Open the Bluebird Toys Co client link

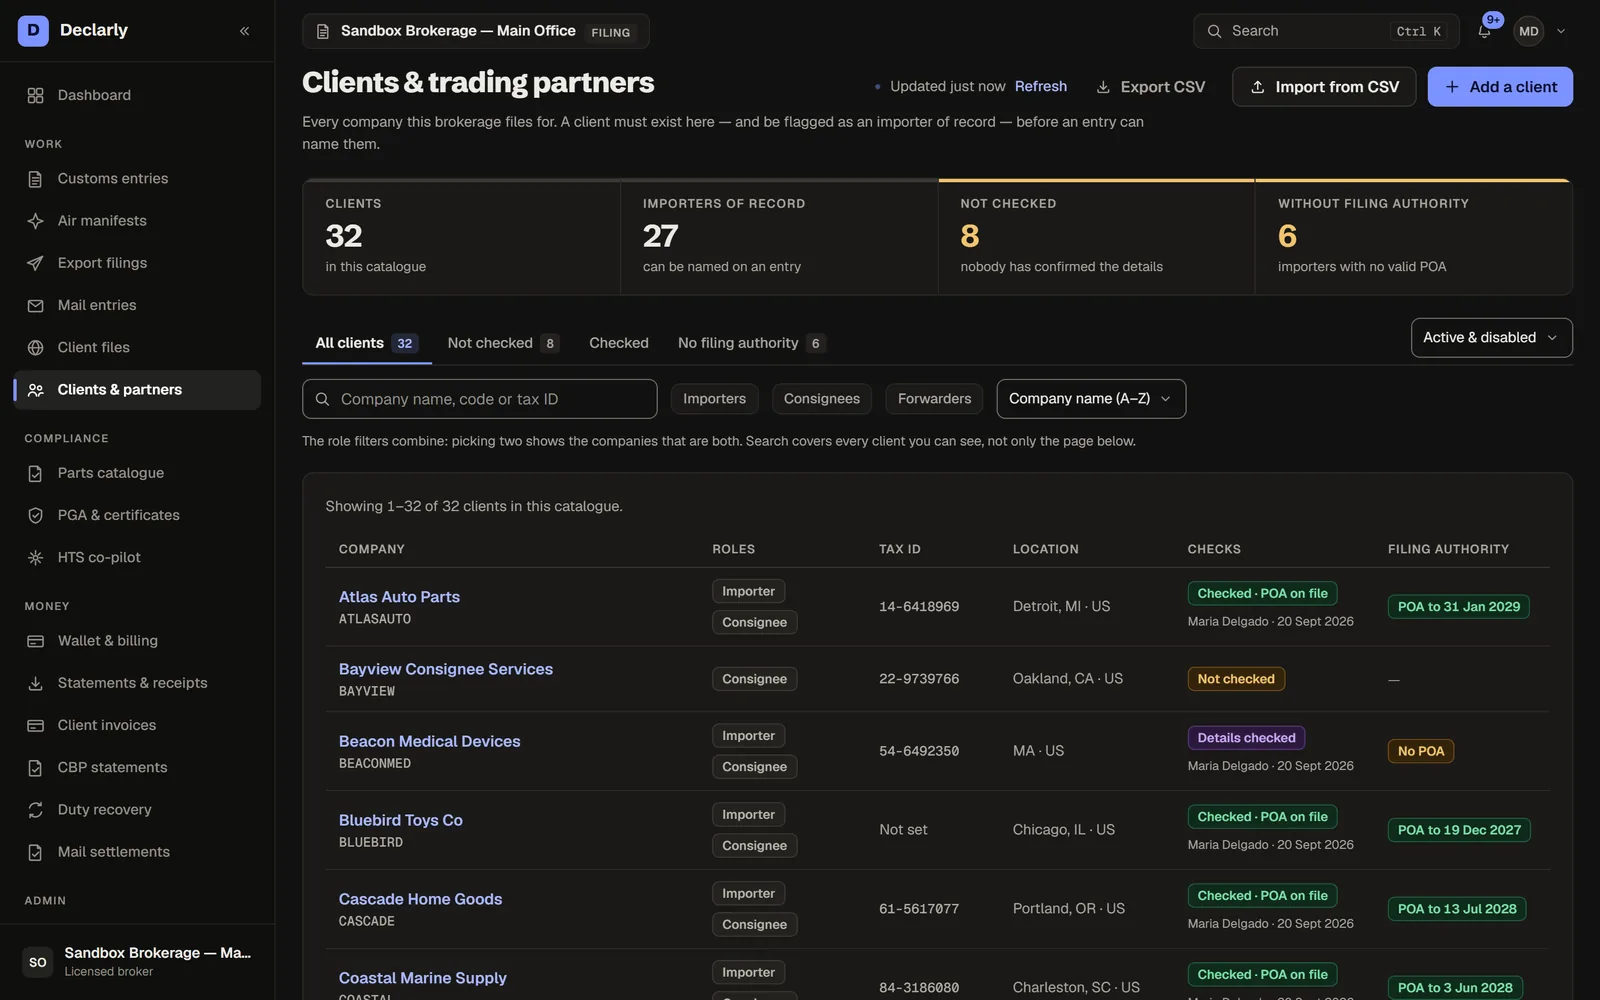401,820
